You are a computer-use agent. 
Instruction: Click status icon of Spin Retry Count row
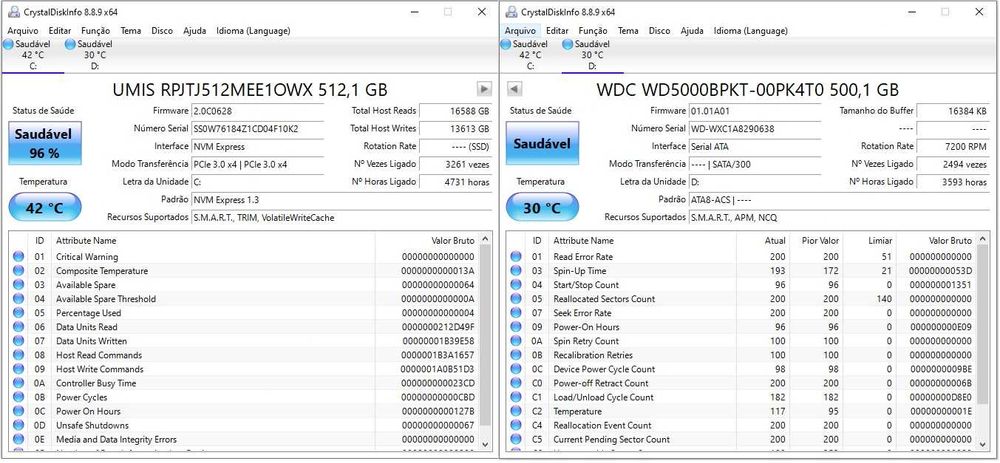coord(516,341)
